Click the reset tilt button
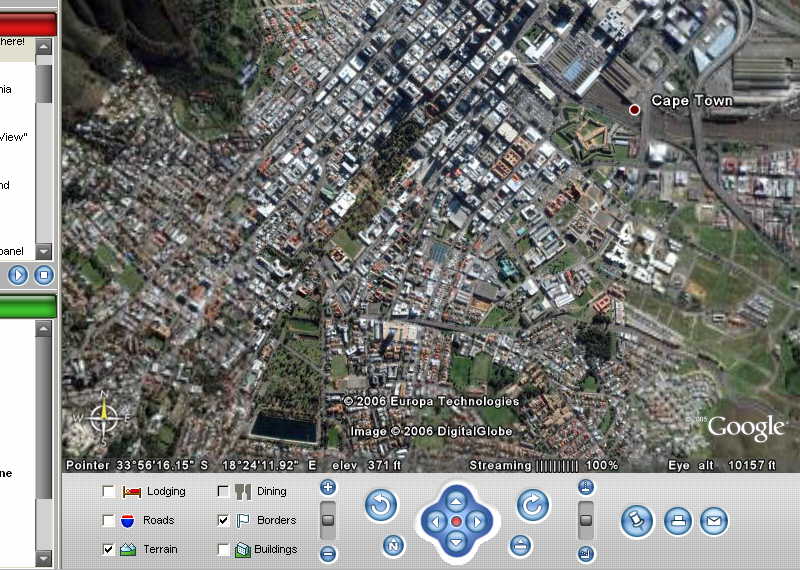Image resolution: width=800 pixels, height=570 pixels. 520,546
